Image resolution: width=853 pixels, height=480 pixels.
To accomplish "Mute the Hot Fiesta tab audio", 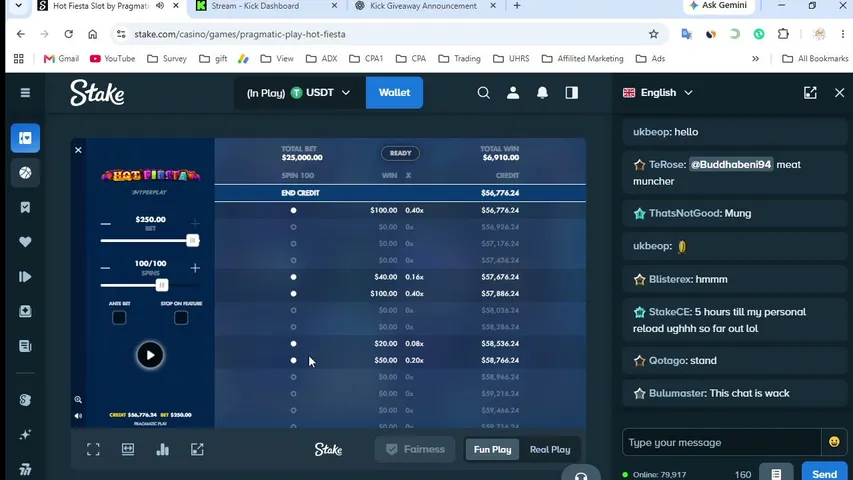I will (160, 5).
